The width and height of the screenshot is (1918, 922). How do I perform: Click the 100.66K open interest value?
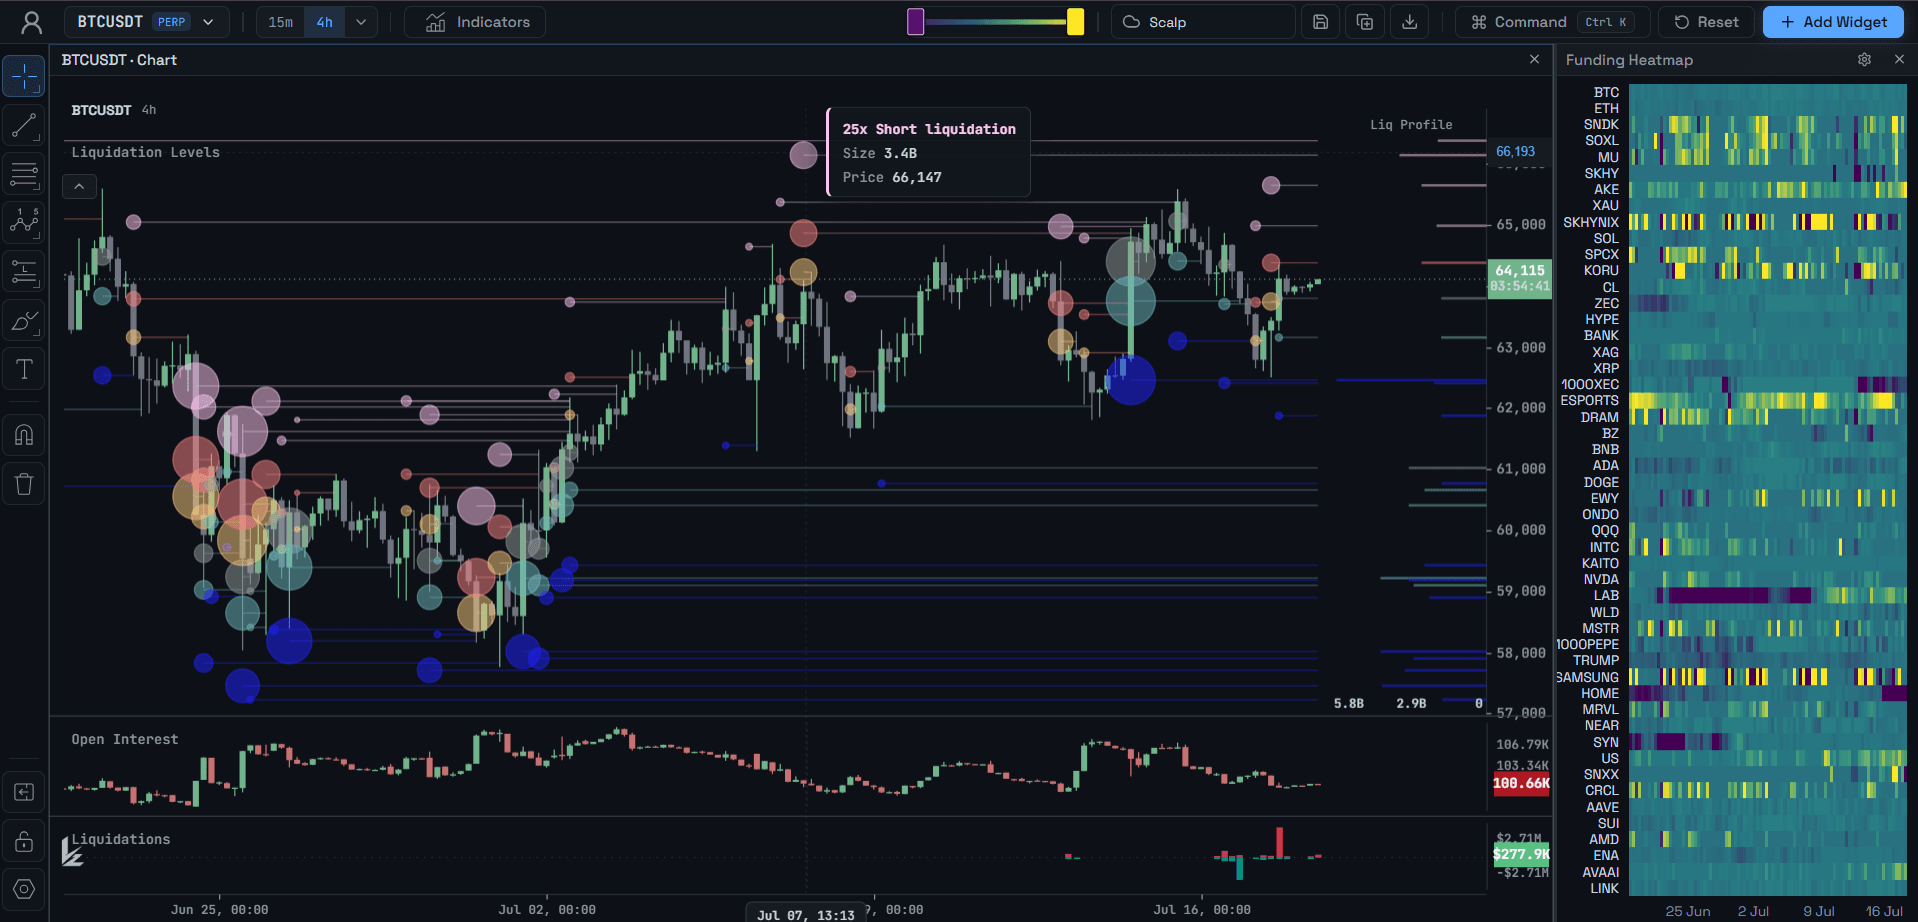[1521, 783]
